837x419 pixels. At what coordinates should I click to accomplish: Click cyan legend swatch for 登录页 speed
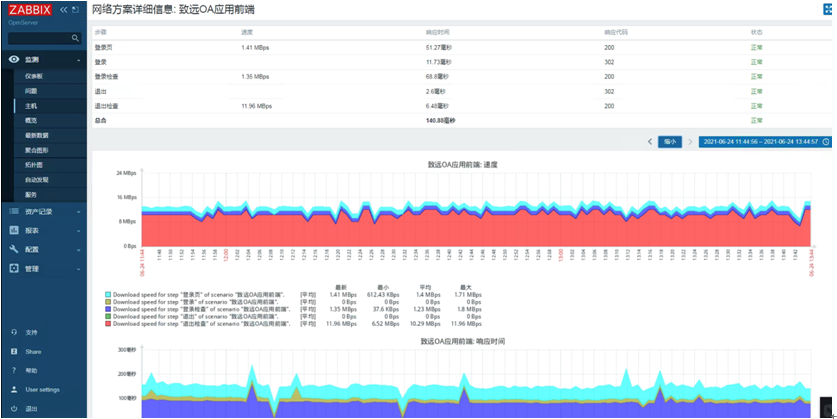(x=108, y=294)
